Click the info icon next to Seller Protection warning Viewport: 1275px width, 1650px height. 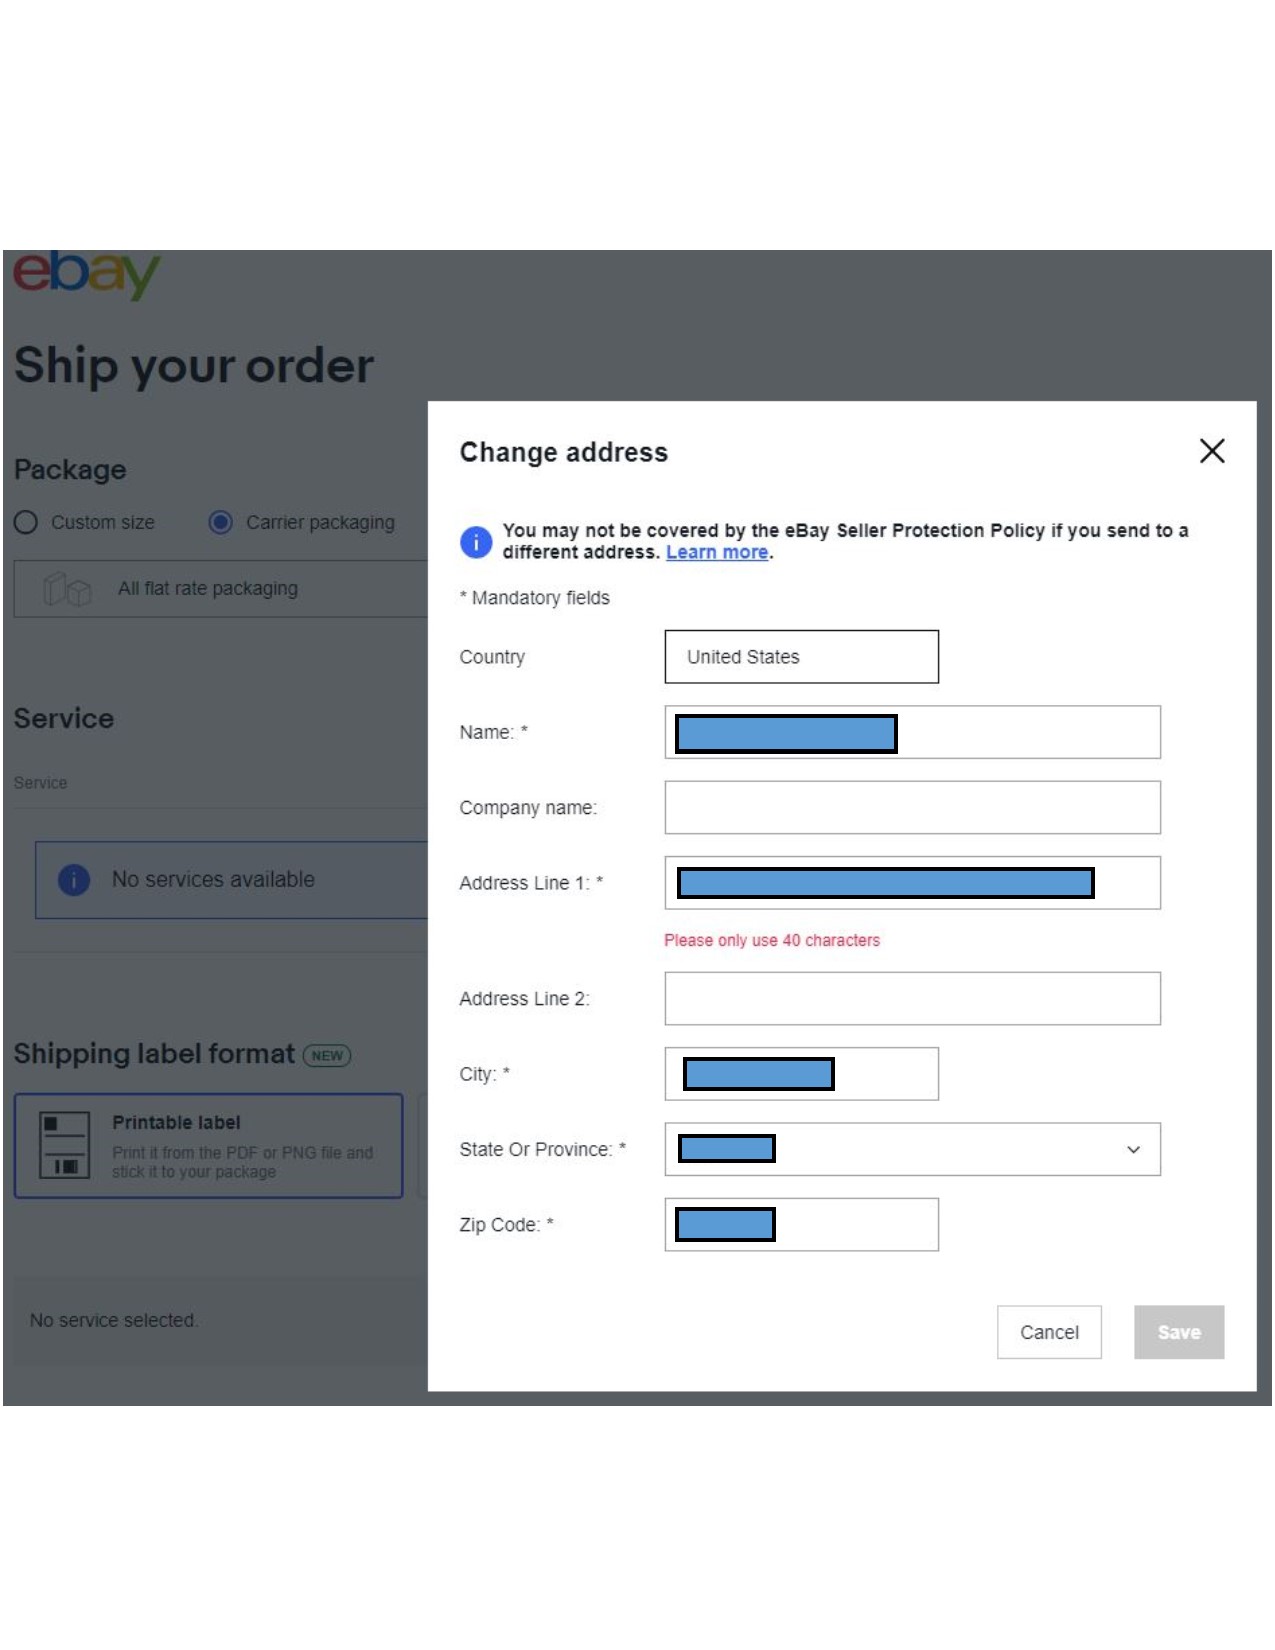(x=477, y=541)
